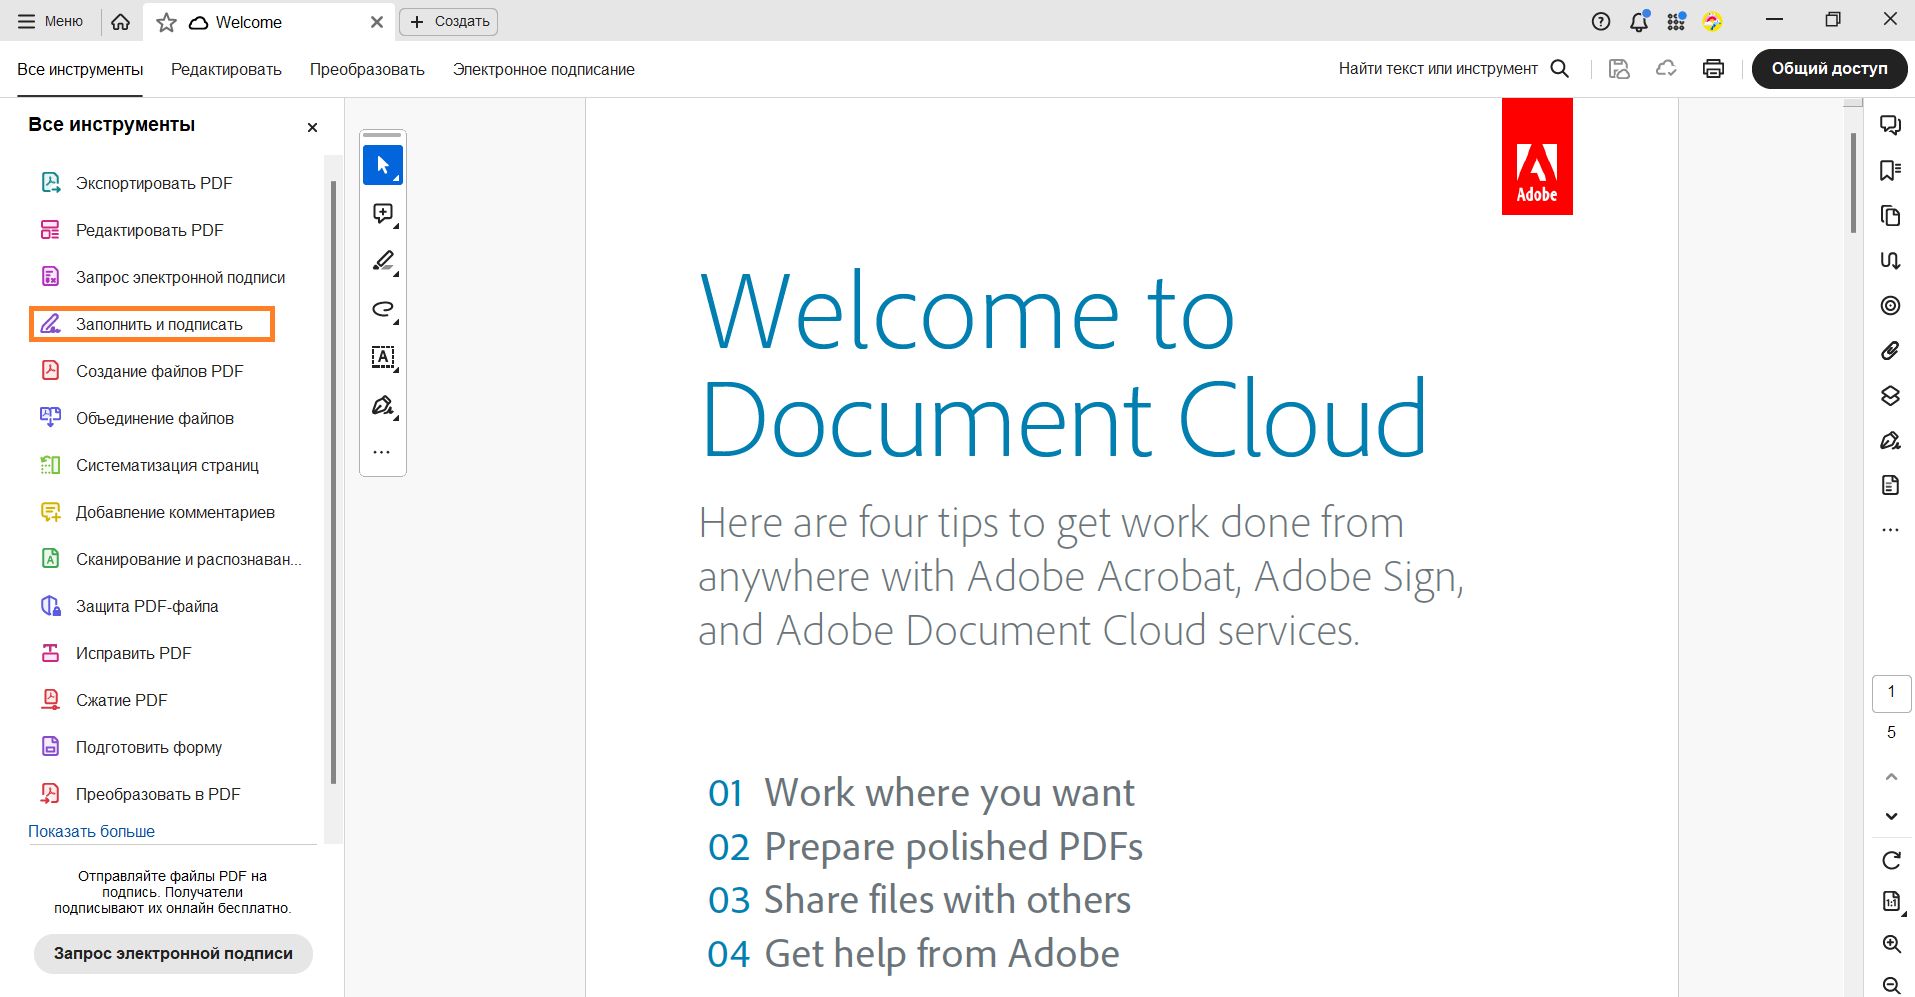Expand the hamburger Меню
1915x997 pixels.
pyautogui.click(x=48, y=20)
